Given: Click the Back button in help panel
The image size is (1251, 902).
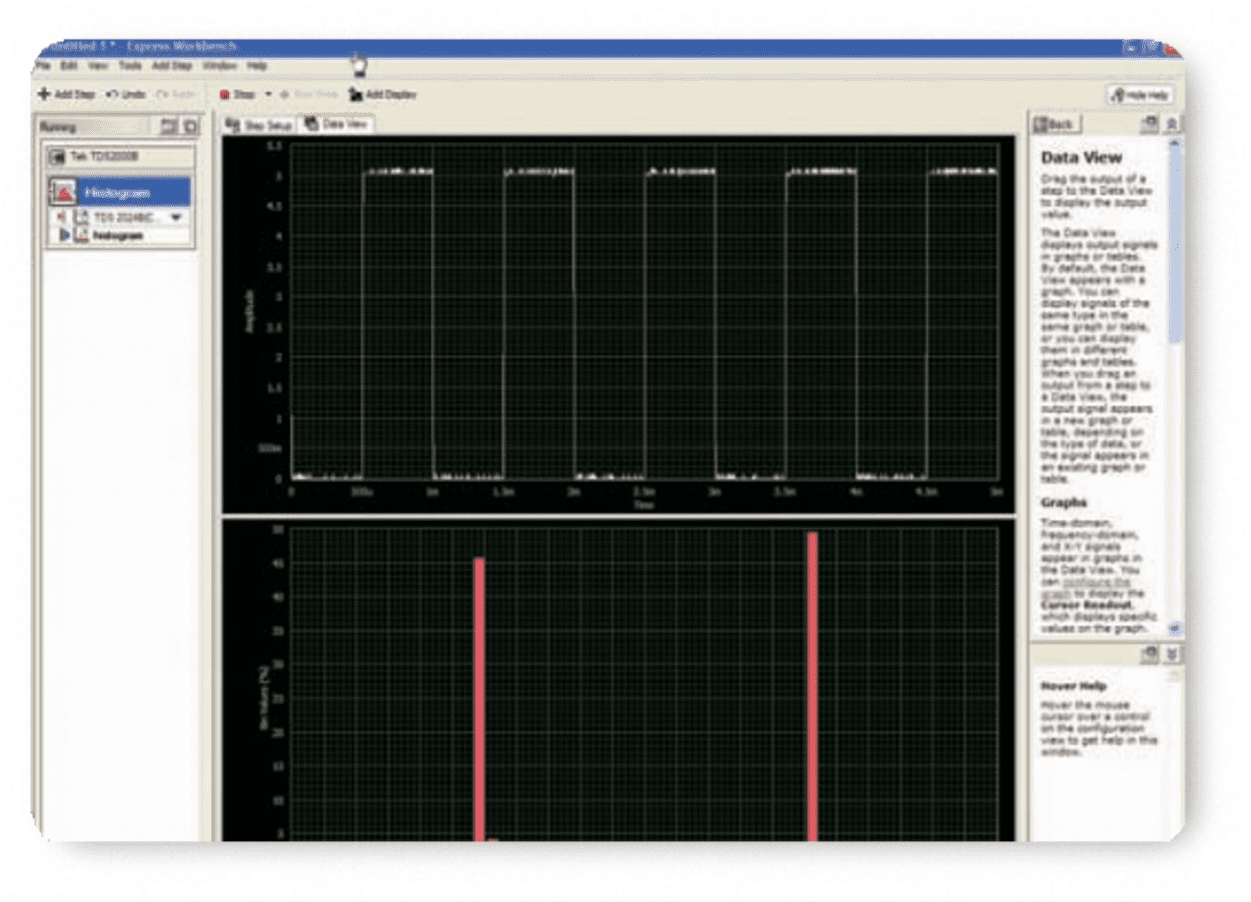Looking at the screenshot, I should click(1054, 124).
